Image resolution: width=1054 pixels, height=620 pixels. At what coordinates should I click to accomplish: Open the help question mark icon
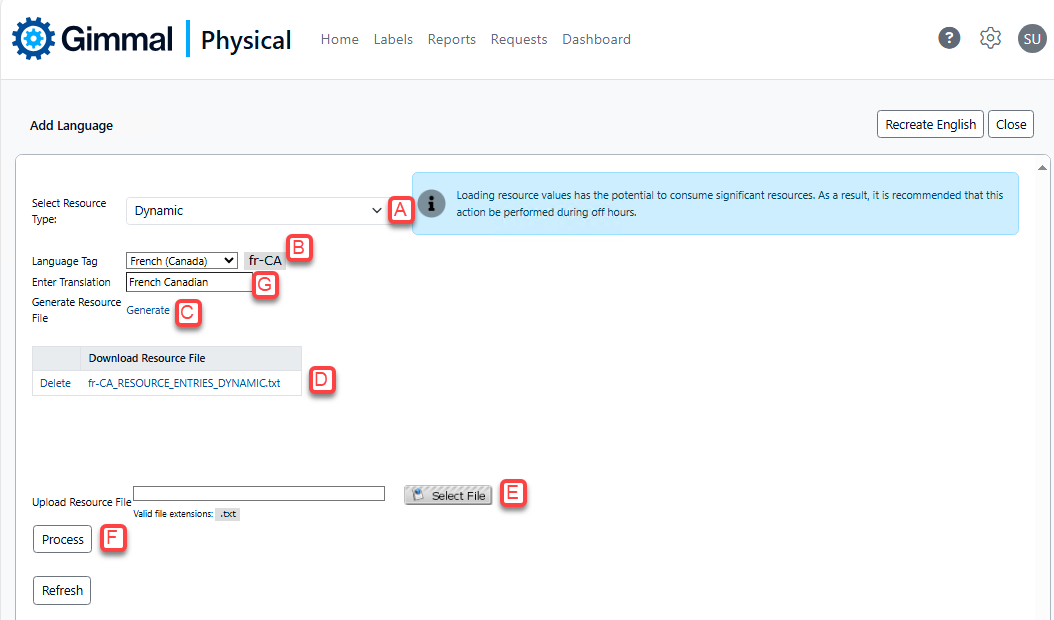[x=949, y=38]
